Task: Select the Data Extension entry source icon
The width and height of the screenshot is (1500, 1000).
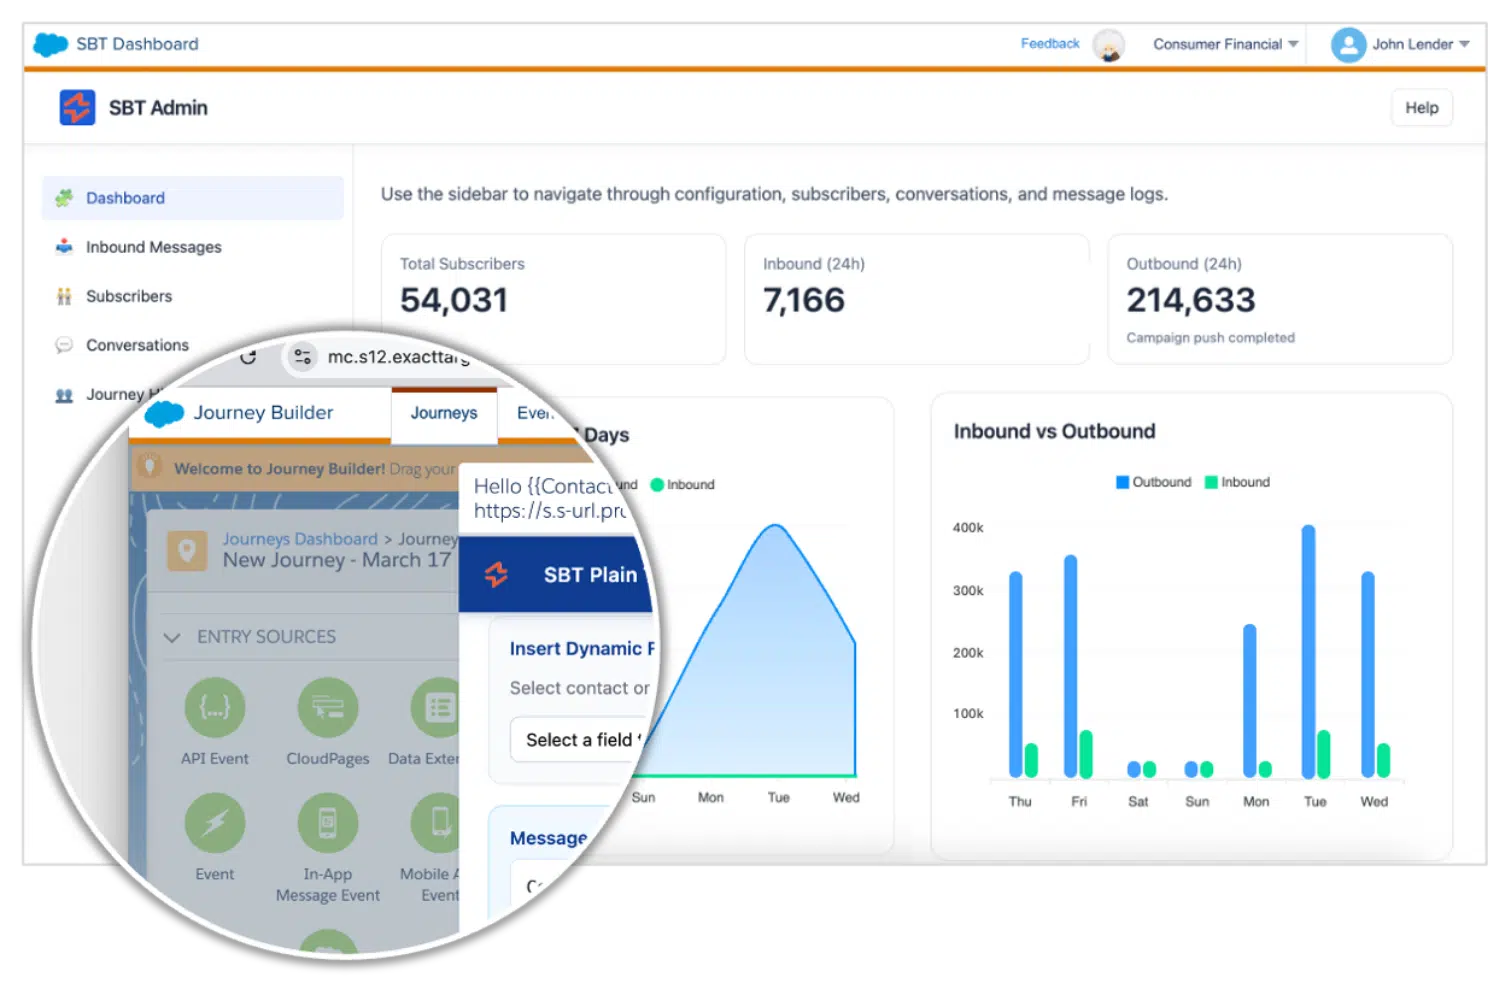Action: coord(438,707)
